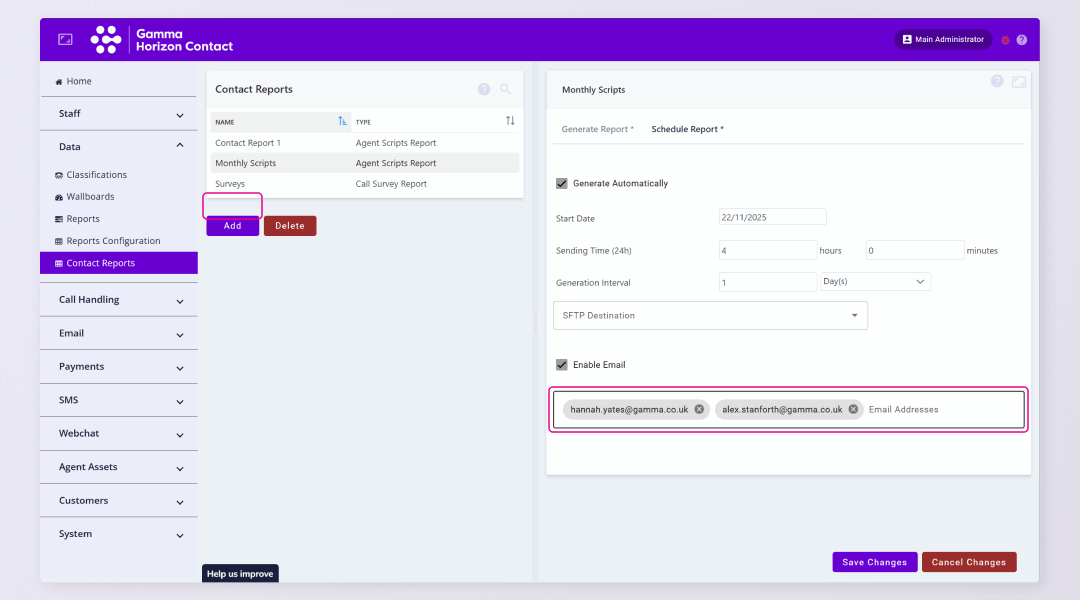Click the Type column sort arrows

(510, 121)
